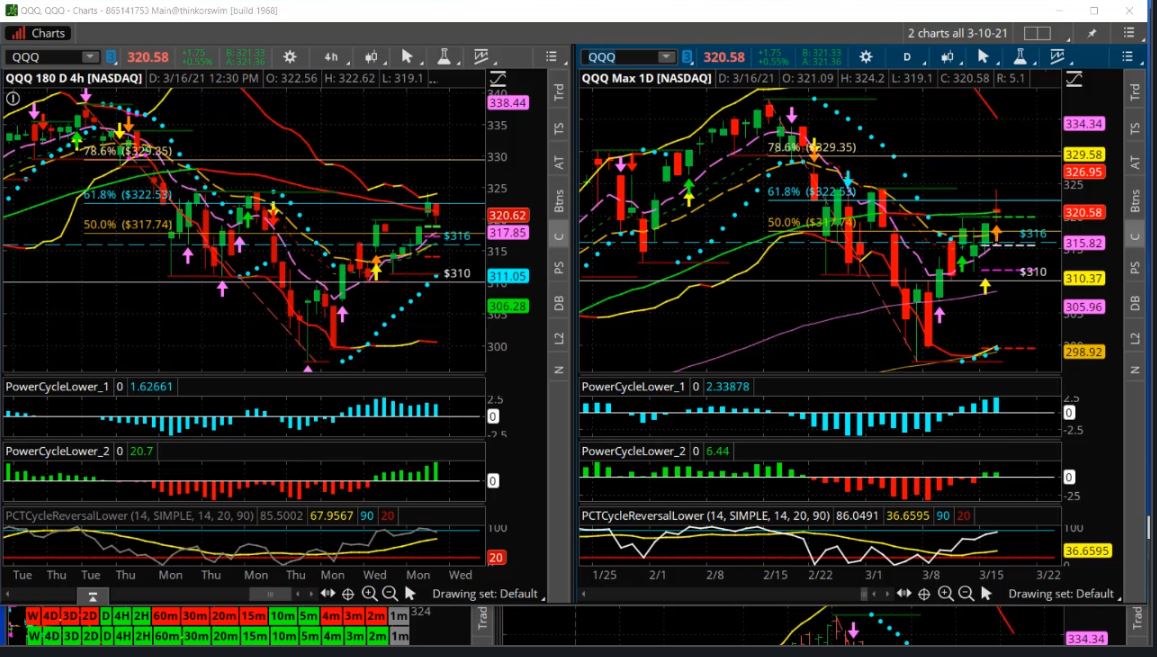Click the info circle in left chart
The image size is (1157, 657).
point(13,98)
